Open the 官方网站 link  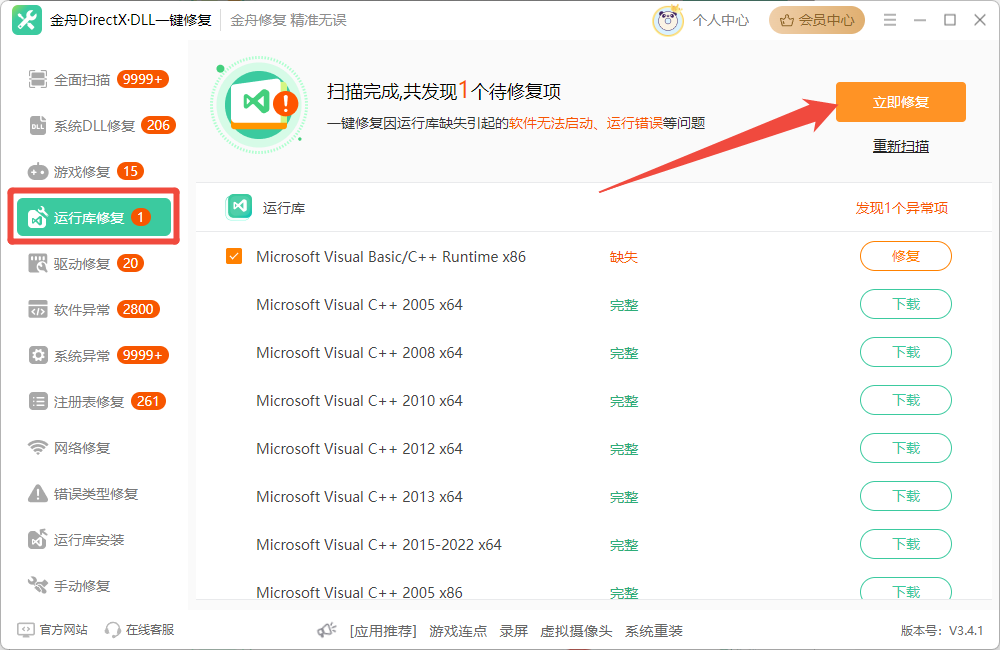coord(63,630)
